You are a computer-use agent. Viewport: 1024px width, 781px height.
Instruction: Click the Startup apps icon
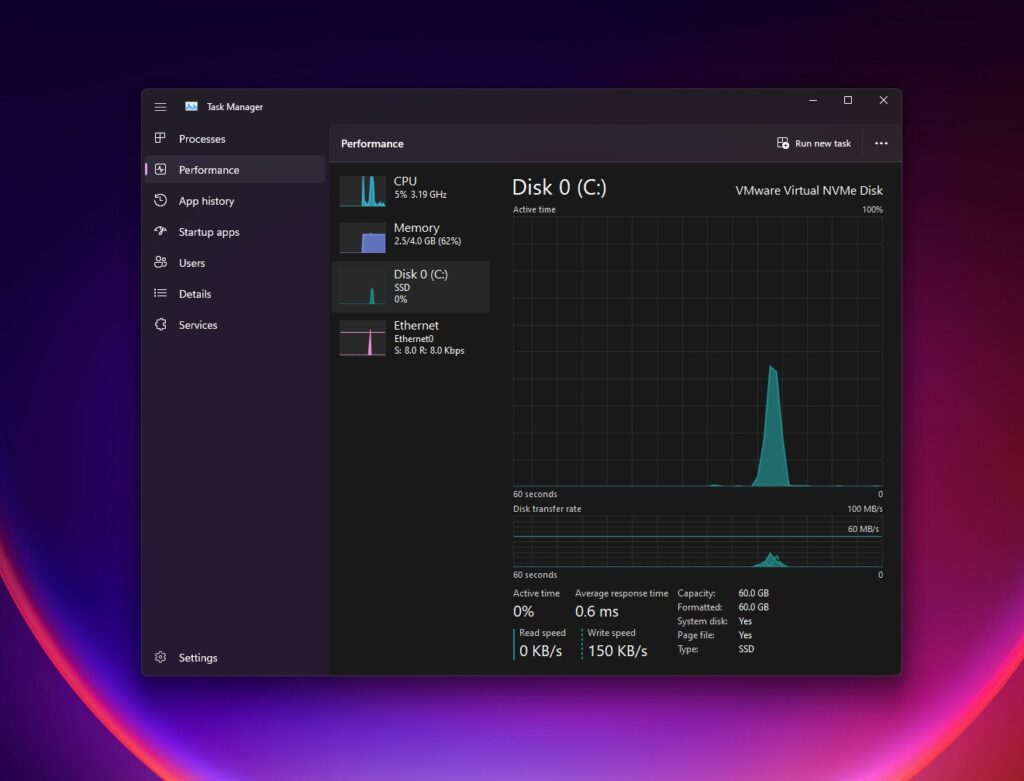tap(160, 231)
